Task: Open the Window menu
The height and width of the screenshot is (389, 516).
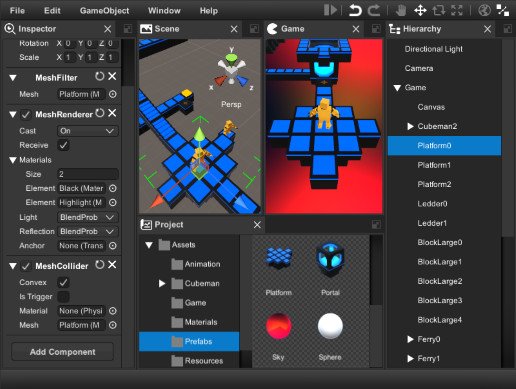Action: click(x=164, y=11)
